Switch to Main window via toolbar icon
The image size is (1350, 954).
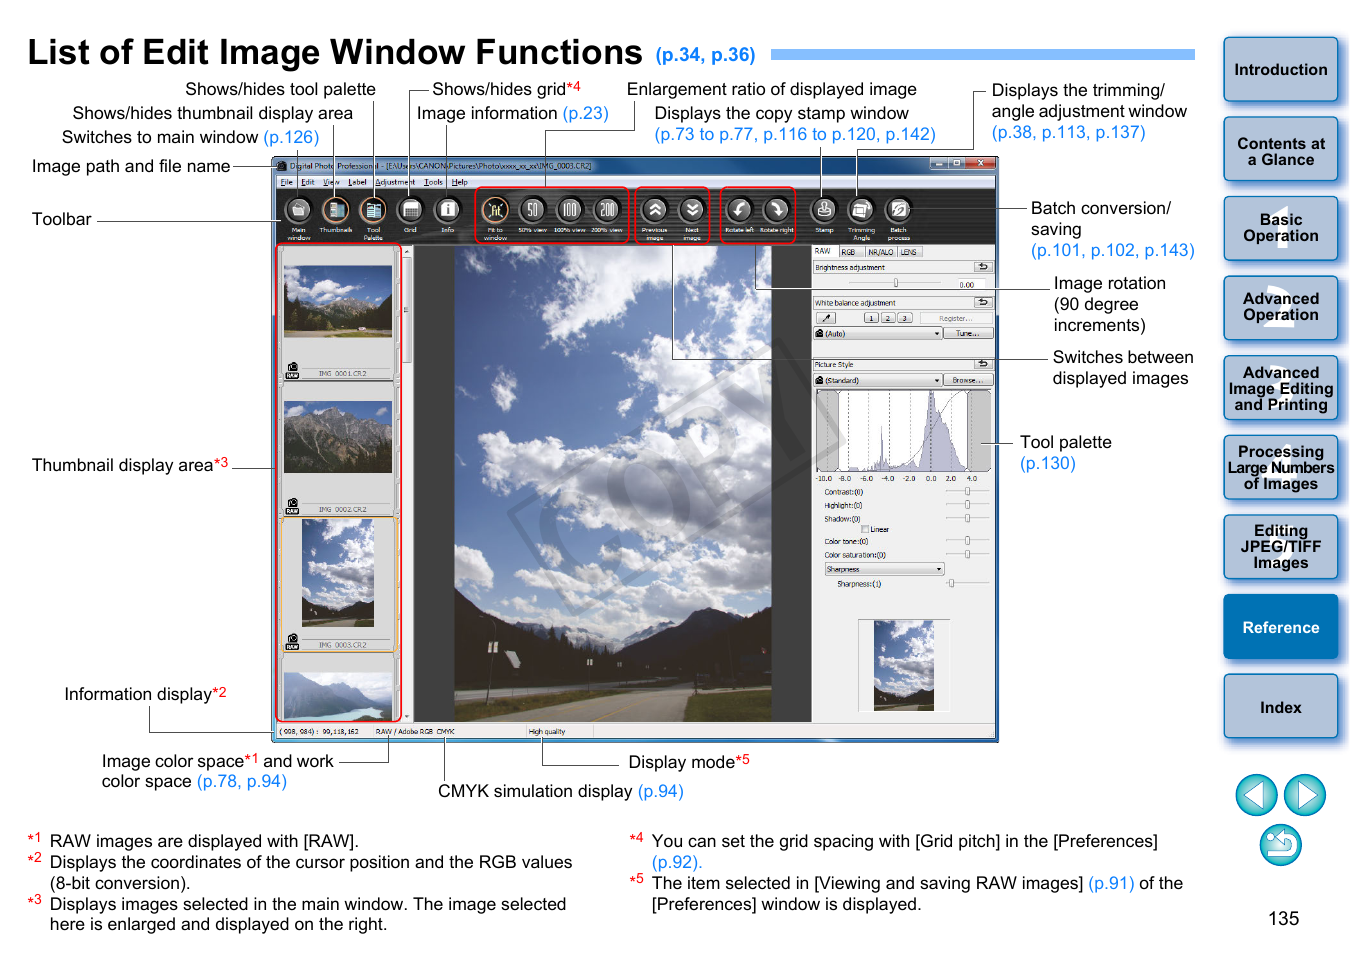298,211
